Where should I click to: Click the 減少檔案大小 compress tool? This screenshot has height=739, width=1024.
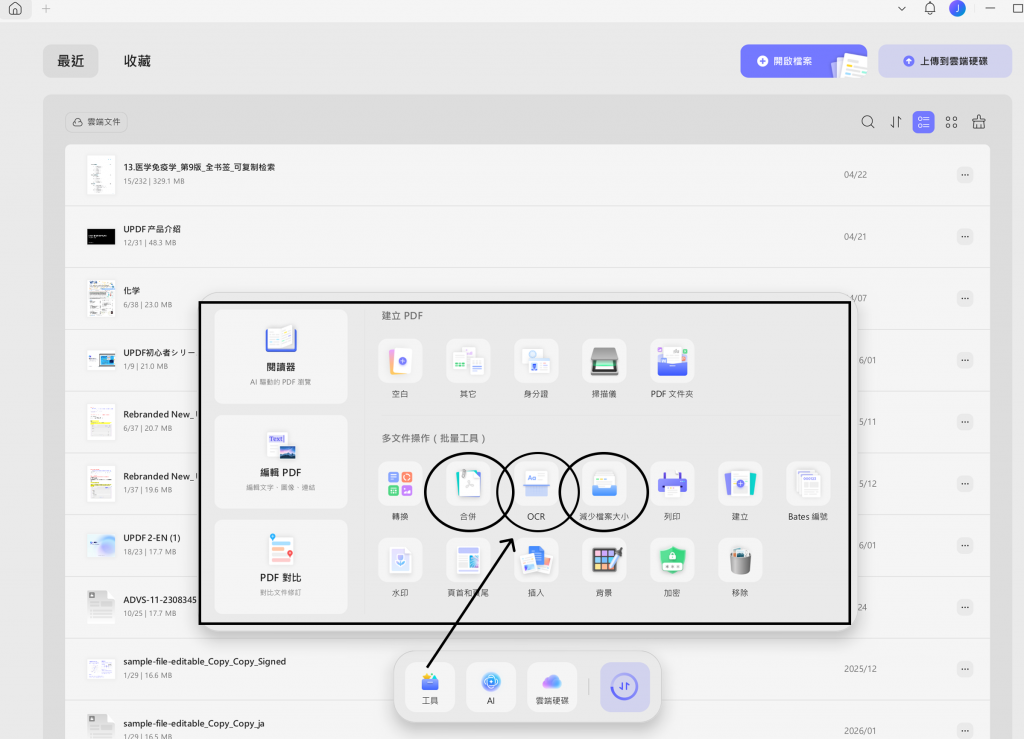click(603, 484)
